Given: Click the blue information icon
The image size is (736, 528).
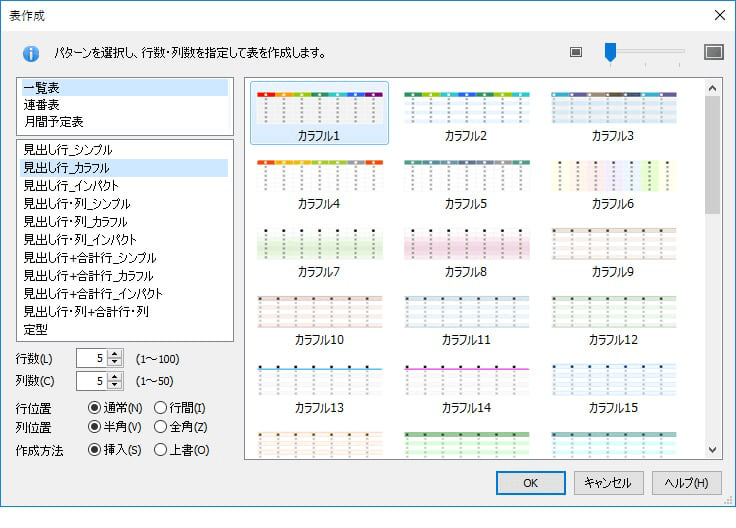Looking at the screenshot, I should pos(31,53).
